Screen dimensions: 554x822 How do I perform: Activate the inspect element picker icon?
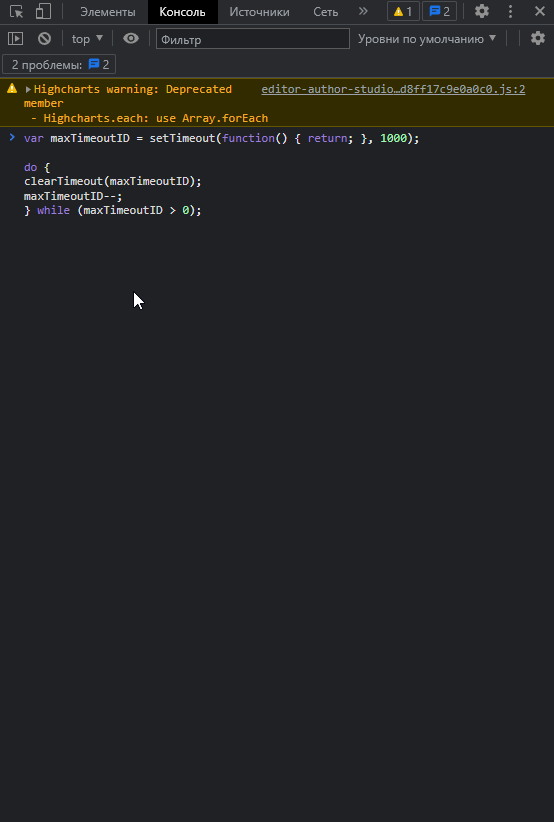click(16, 12)
